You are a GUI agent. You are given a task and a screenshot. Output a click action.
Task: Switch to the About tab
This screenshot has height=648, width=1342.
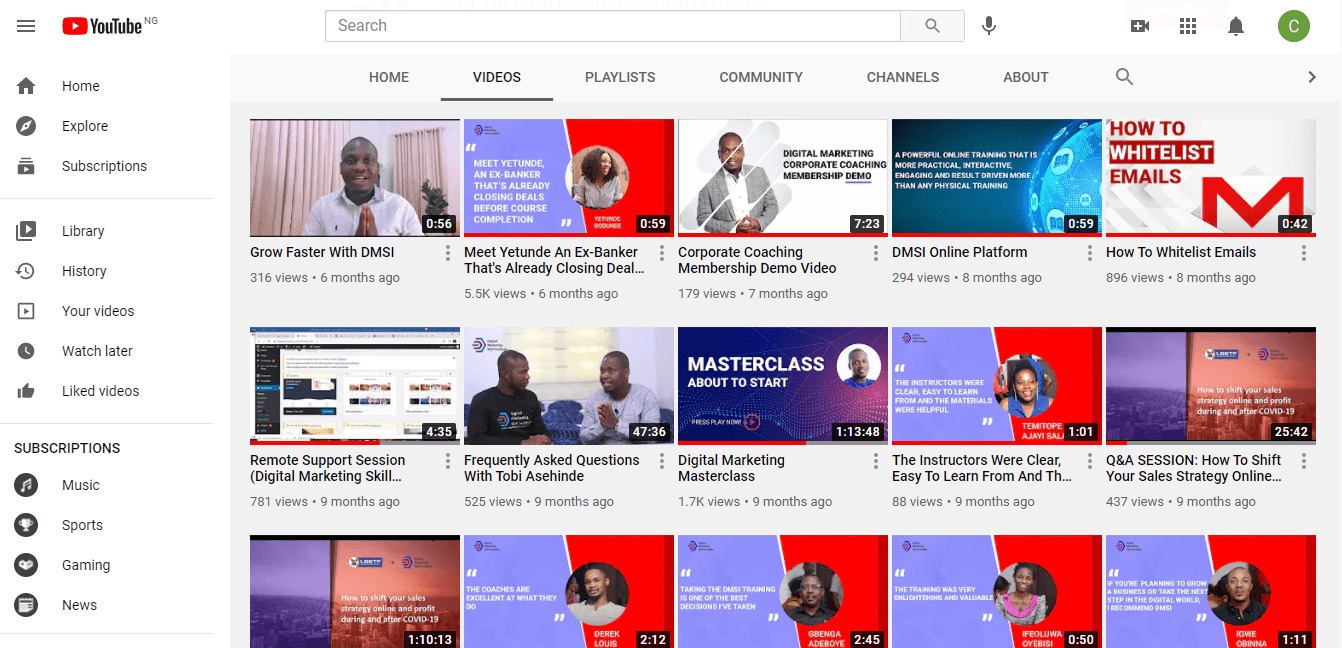(x=1026, y=77)
